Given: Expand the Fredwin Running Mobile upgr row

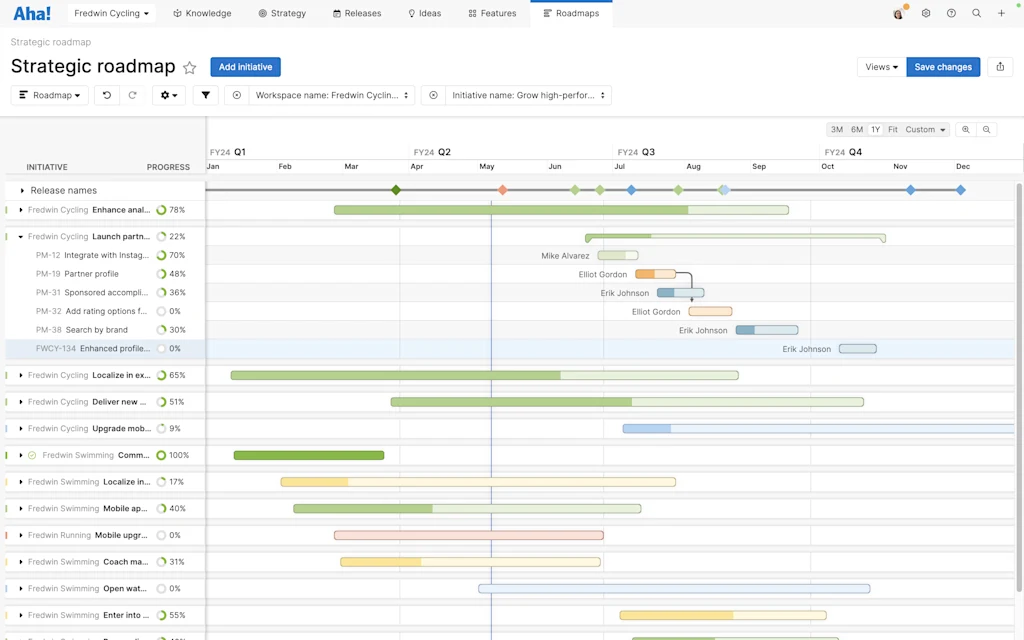Looking at the screenshot, I should tap(20, 536).
